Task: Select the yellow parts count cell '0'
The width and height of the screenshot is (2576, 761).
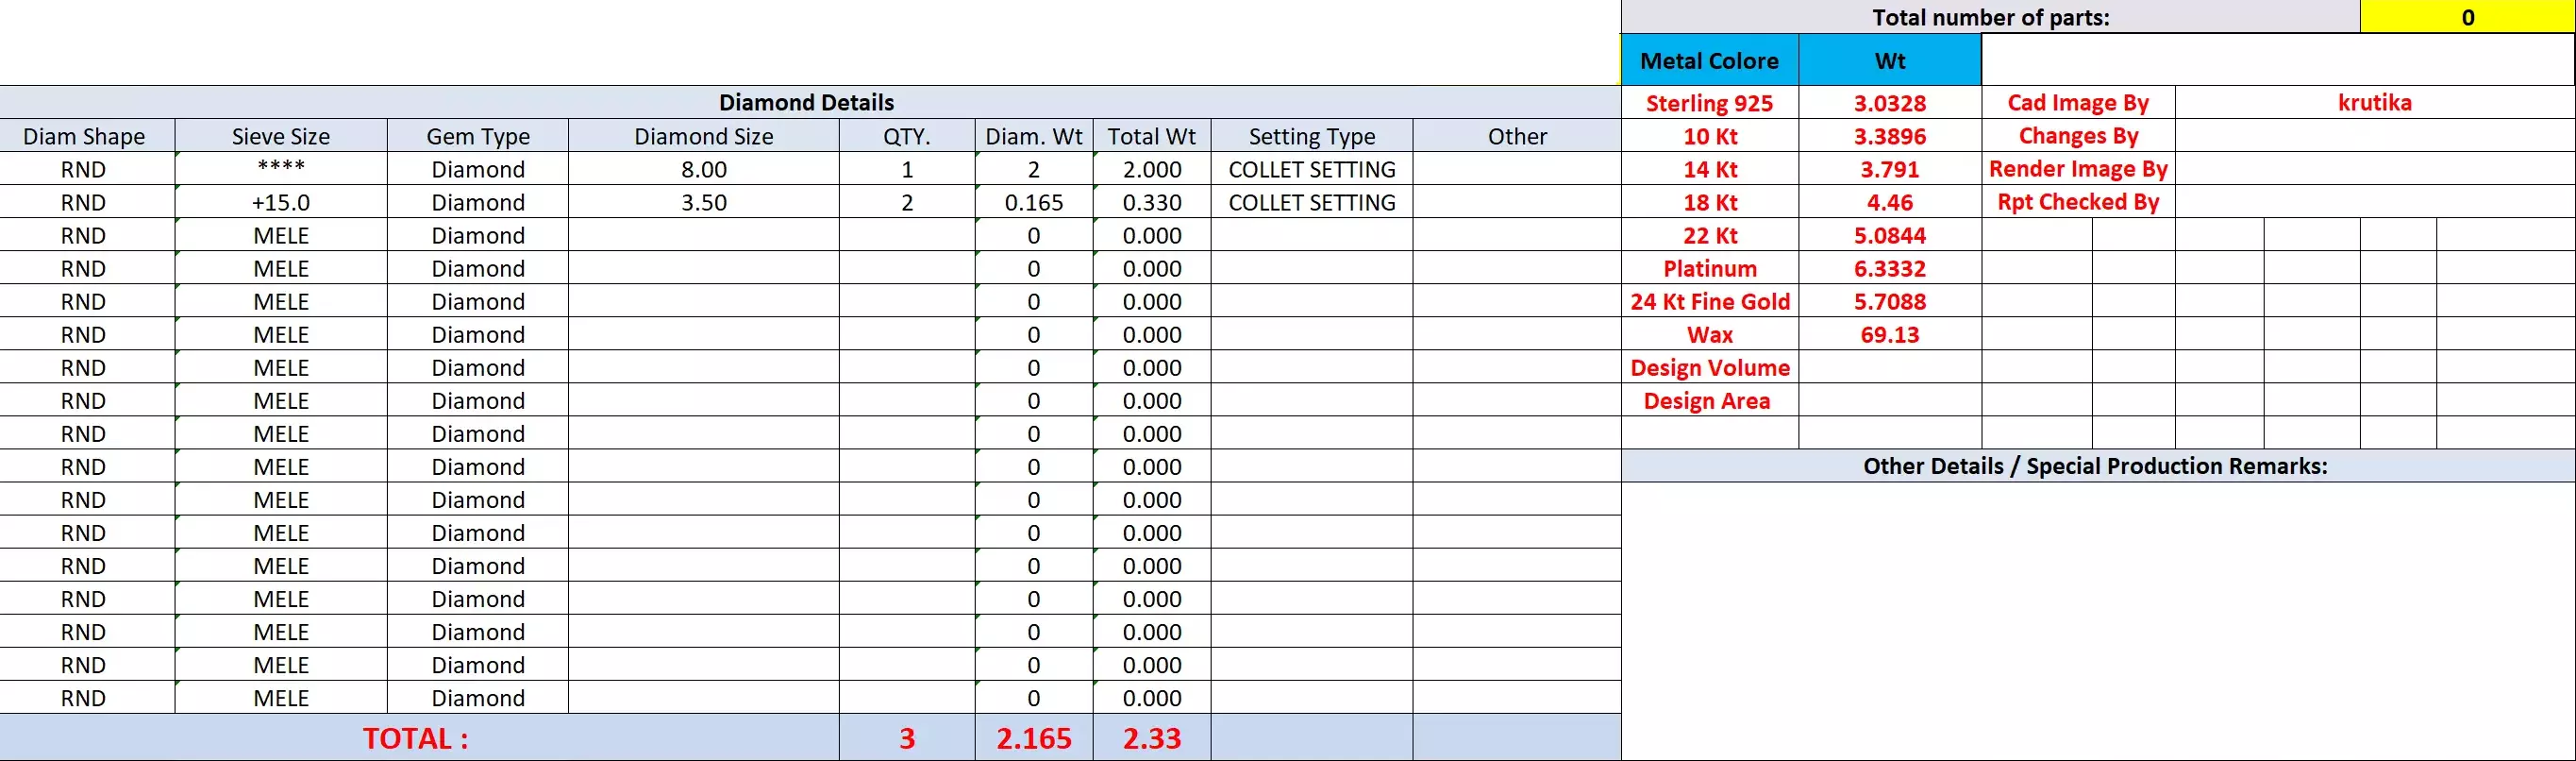Action: [2467, 17]
